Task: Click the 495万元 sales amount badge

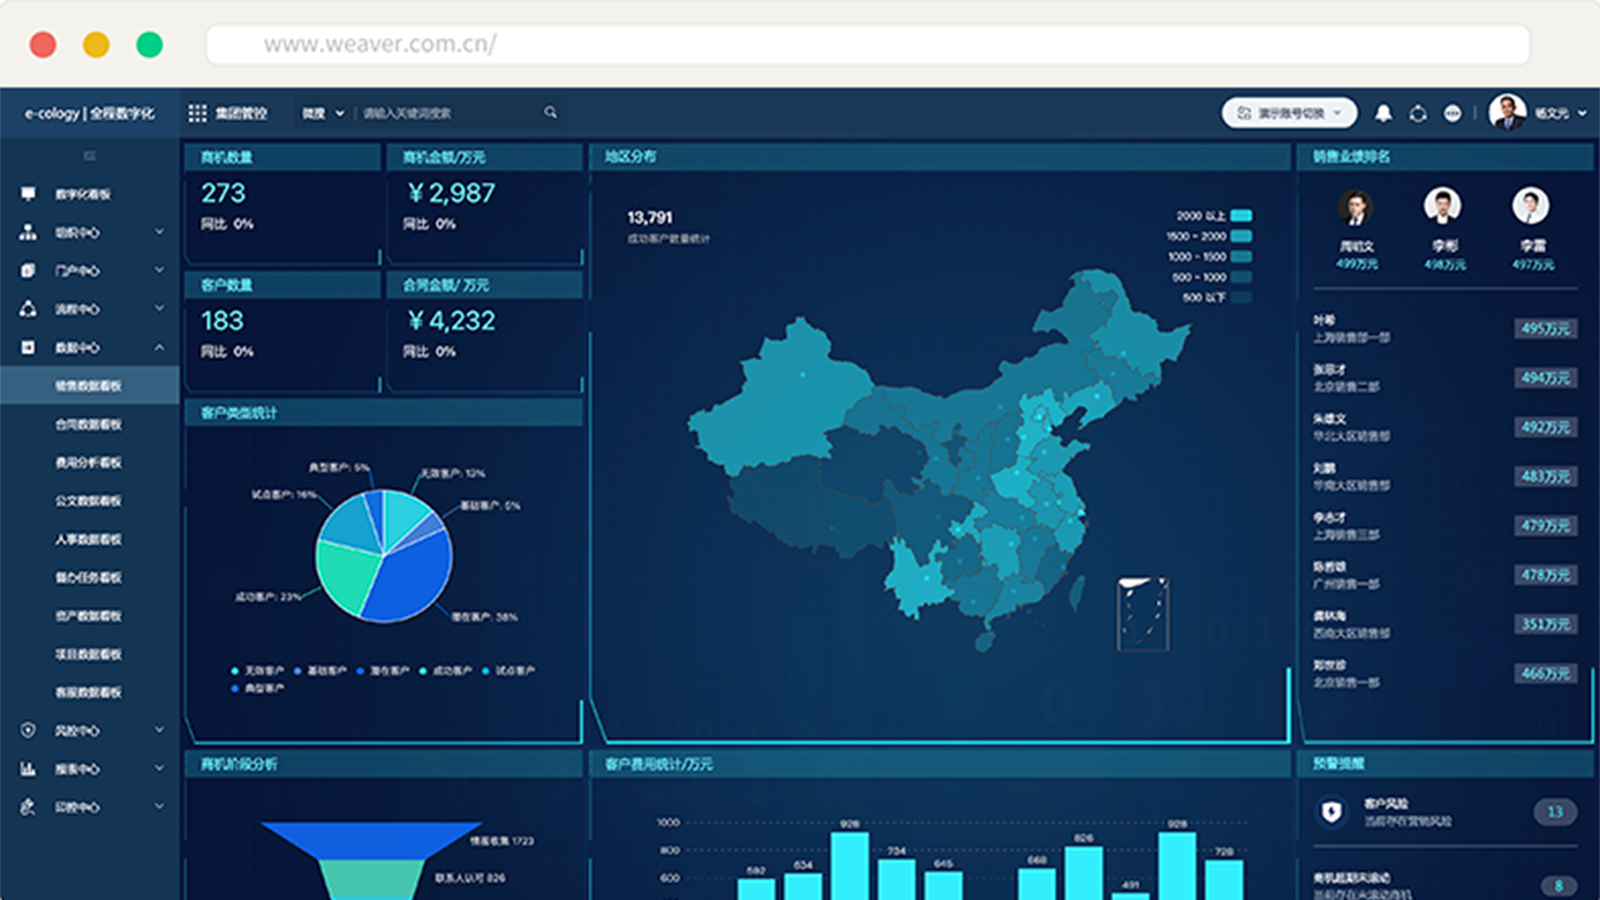Action: point(1545,329)
